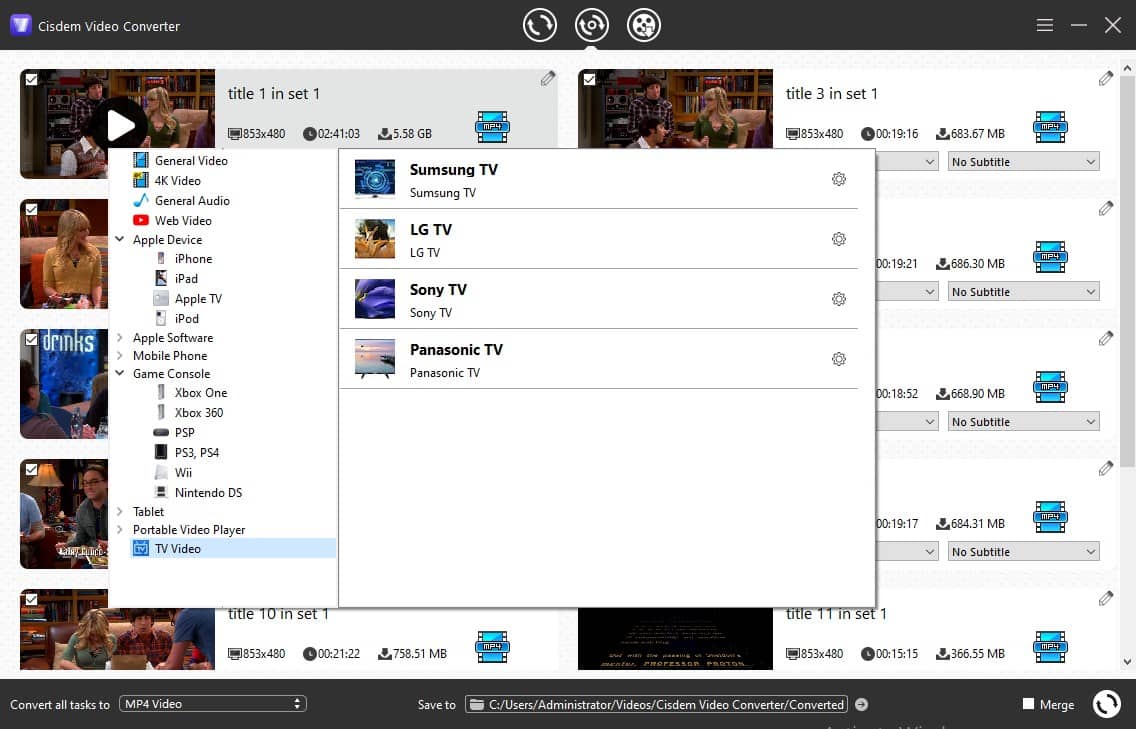Open the hamburger menu
Screen dimensions: 1136x729
pyautogui.click(x=1044, y=24)
